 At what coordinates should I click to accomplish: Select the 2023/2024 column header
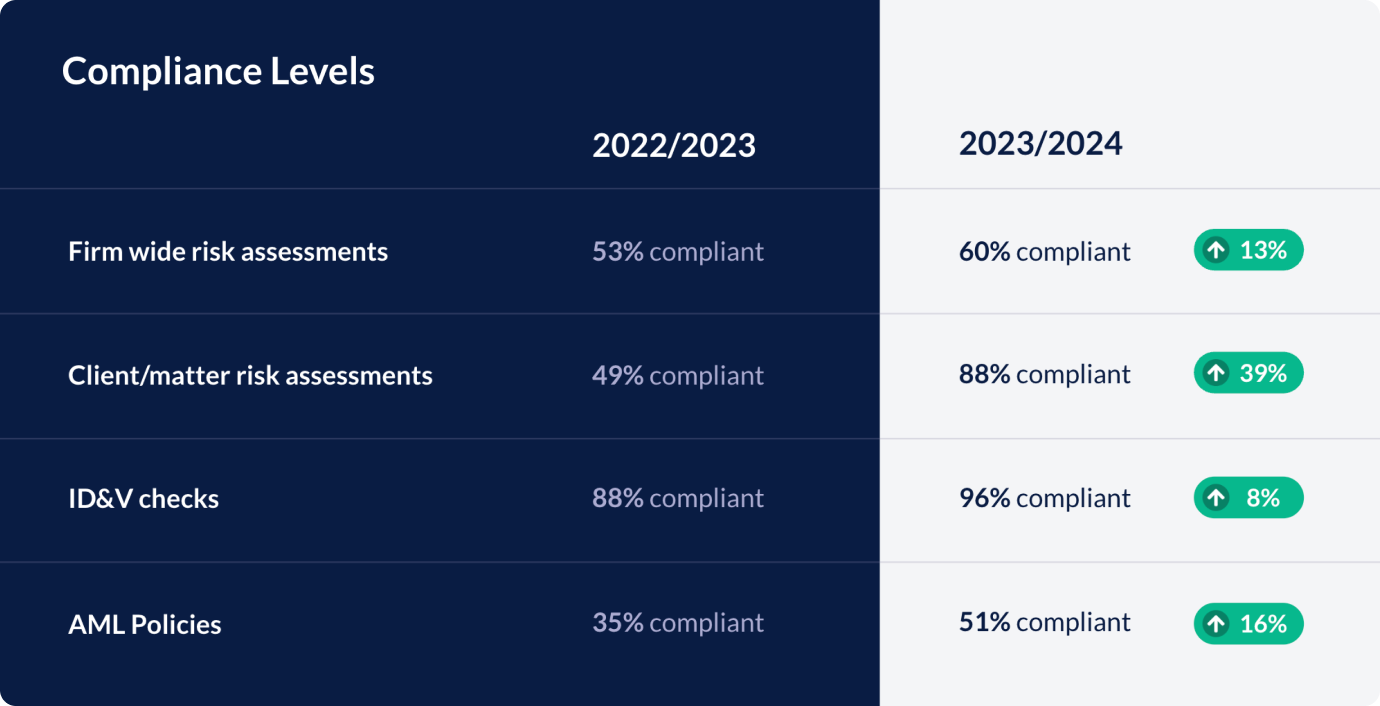click(1041, 143)
